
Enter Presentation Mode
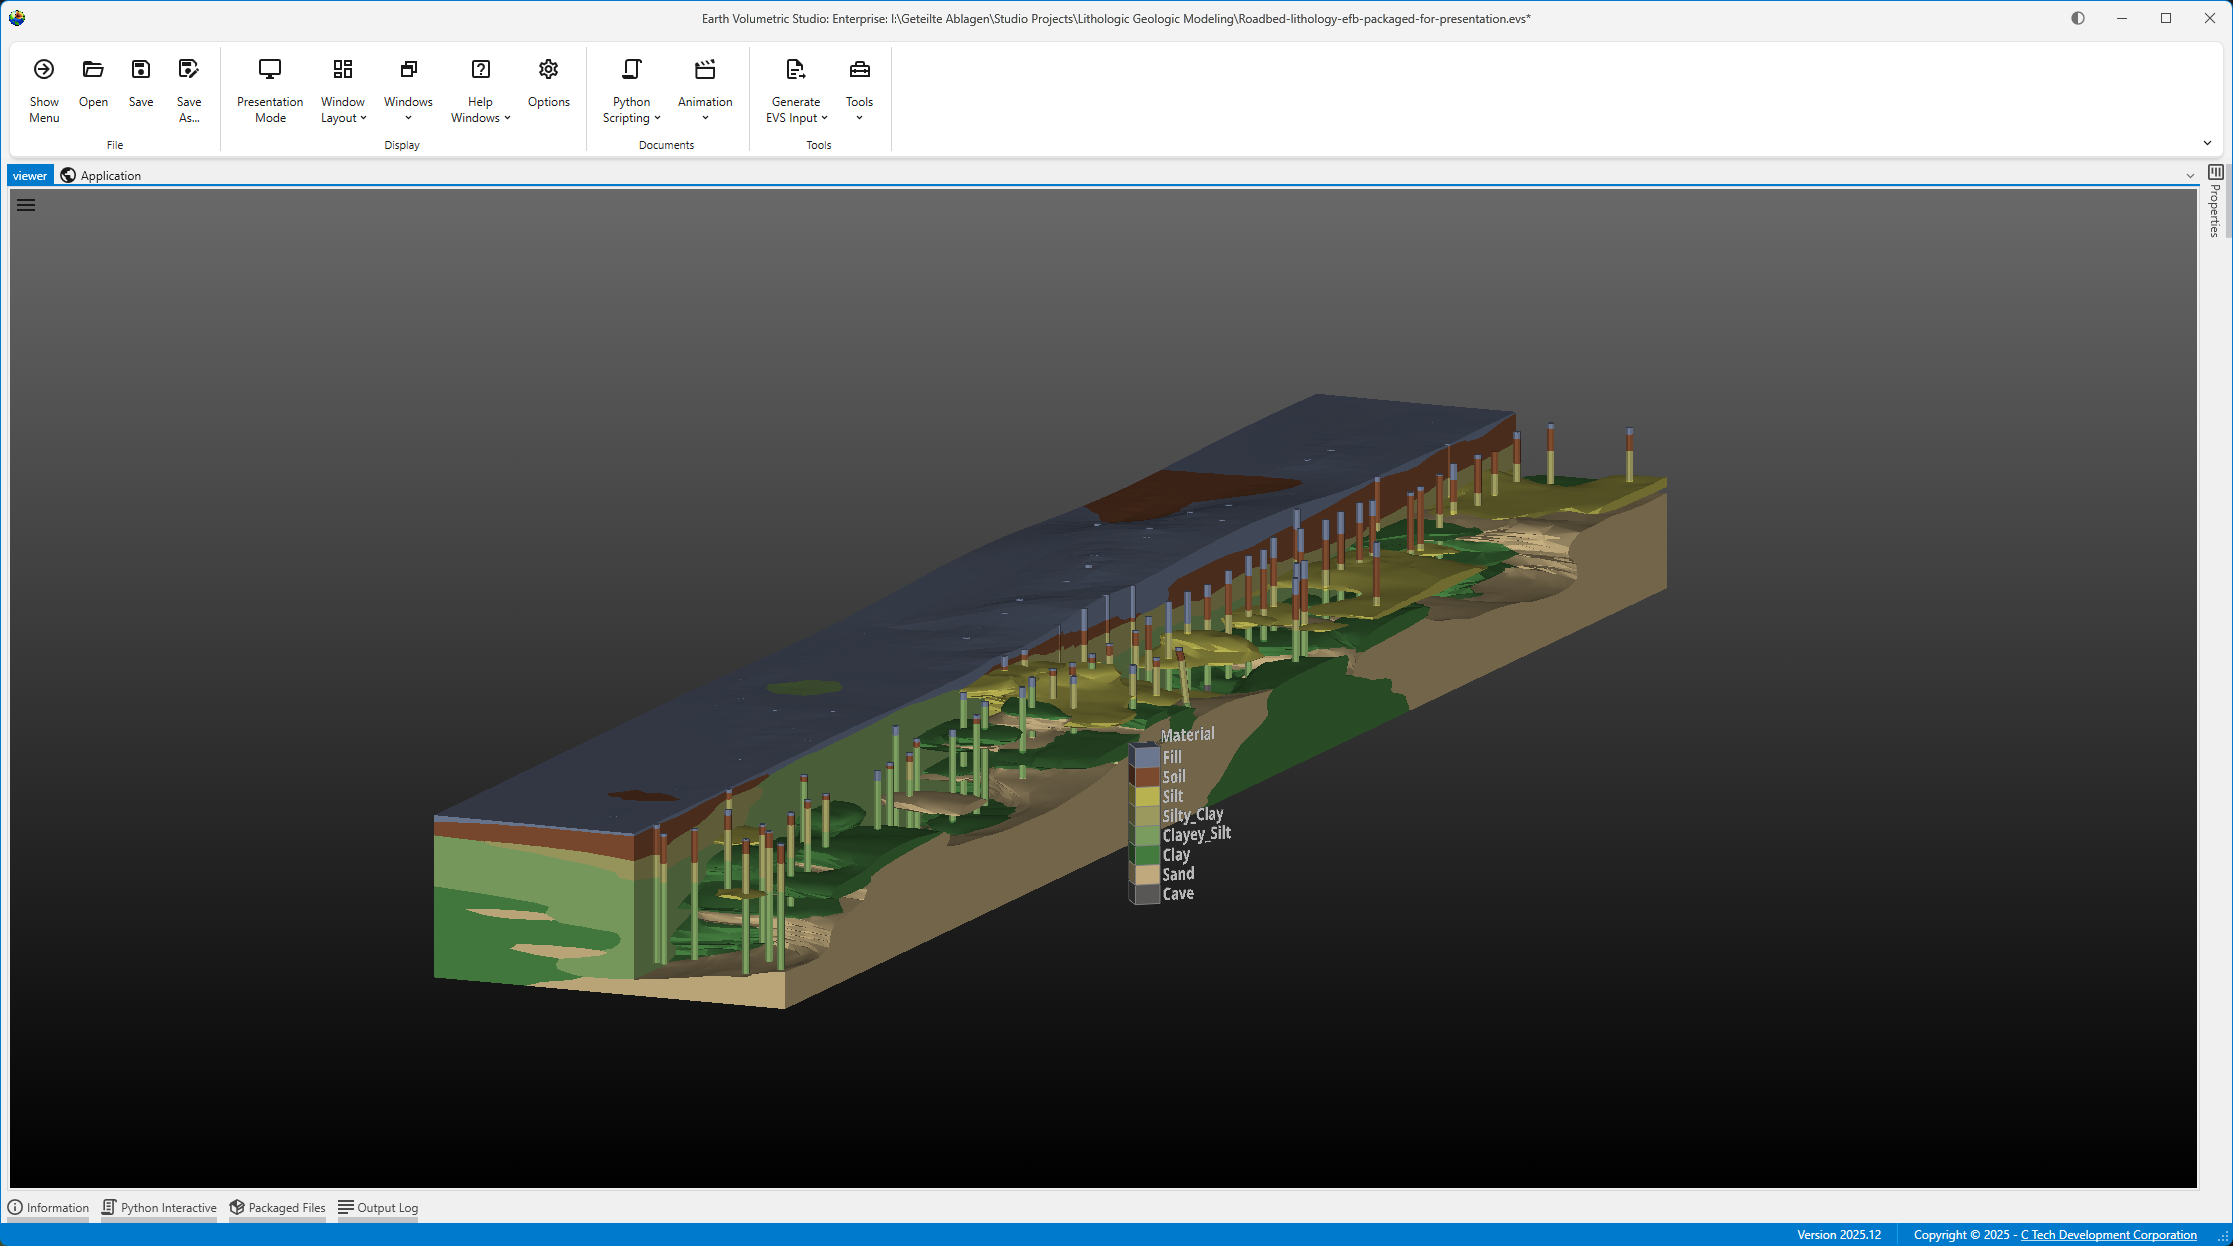tap(270, 70)
